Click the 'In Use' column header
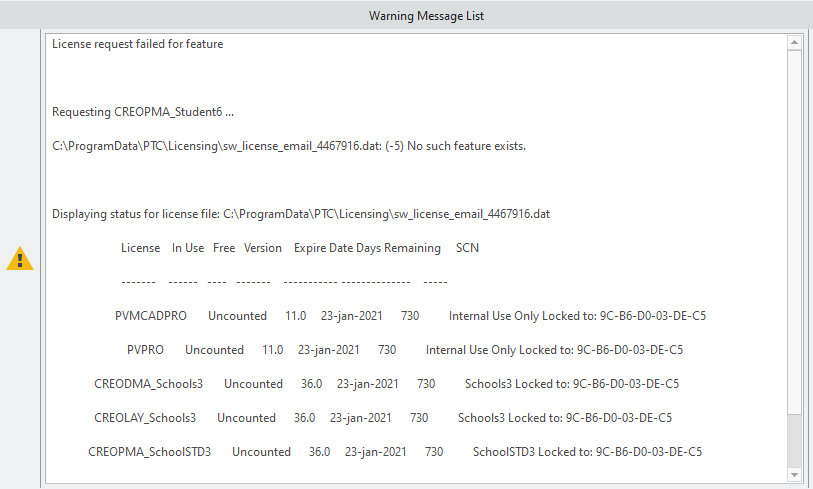The image size is (813, 489). 188,248
